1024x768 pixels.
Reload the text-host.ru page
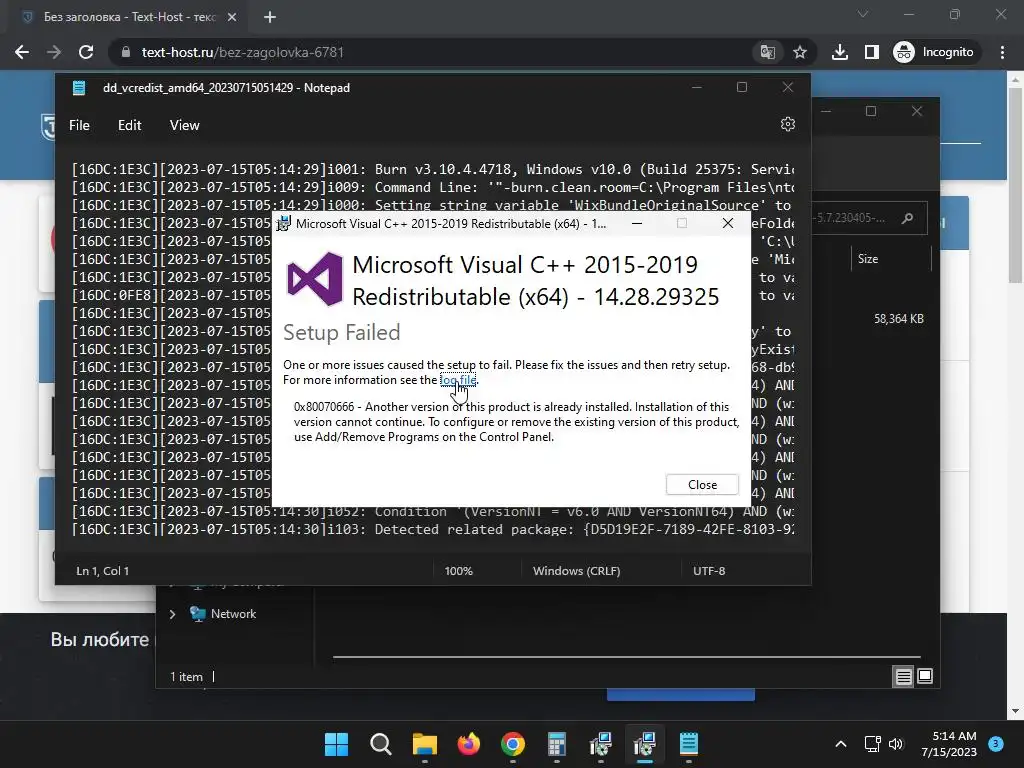click(x=86, y=52)
